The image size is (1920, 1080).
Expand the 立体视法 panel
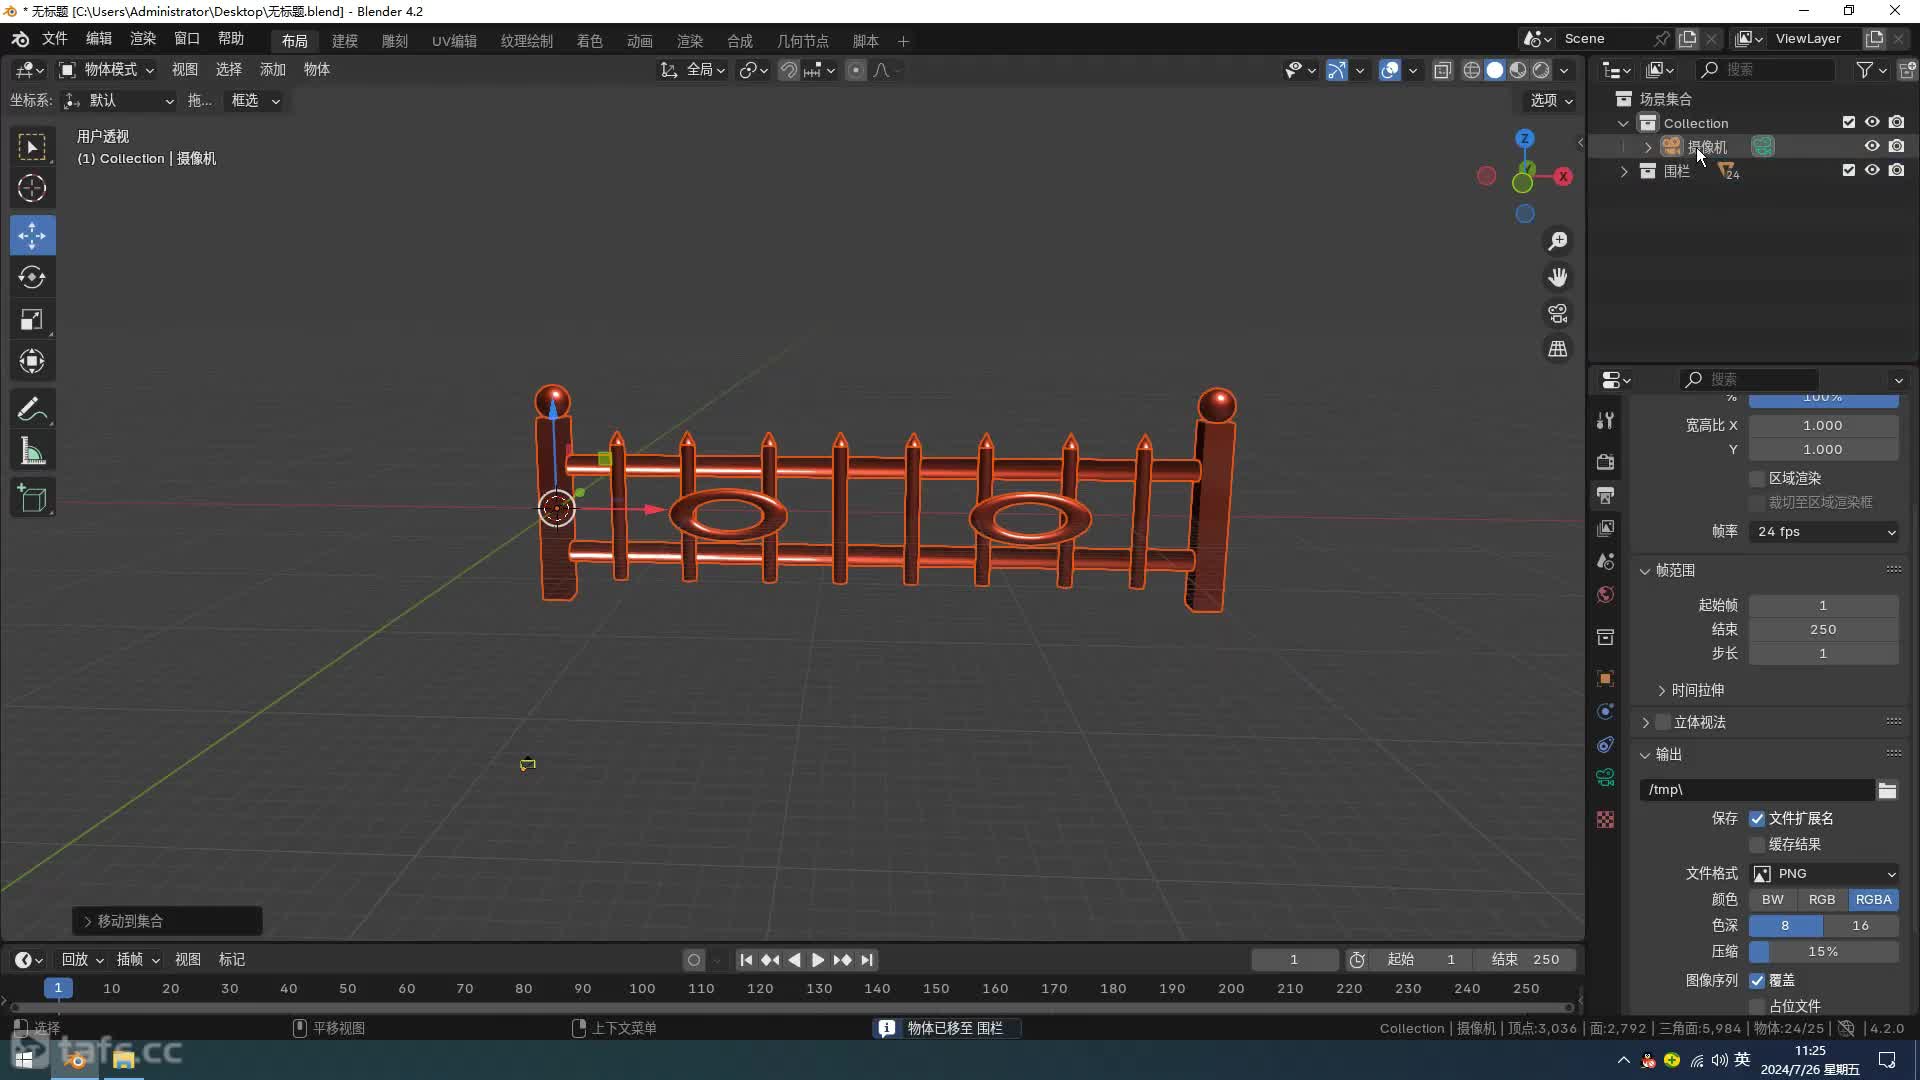1645,723
